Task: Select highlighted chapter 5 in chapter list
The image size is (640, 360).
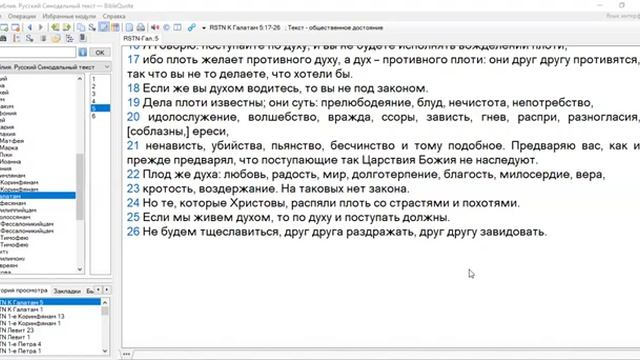Action: coord(100,108)
